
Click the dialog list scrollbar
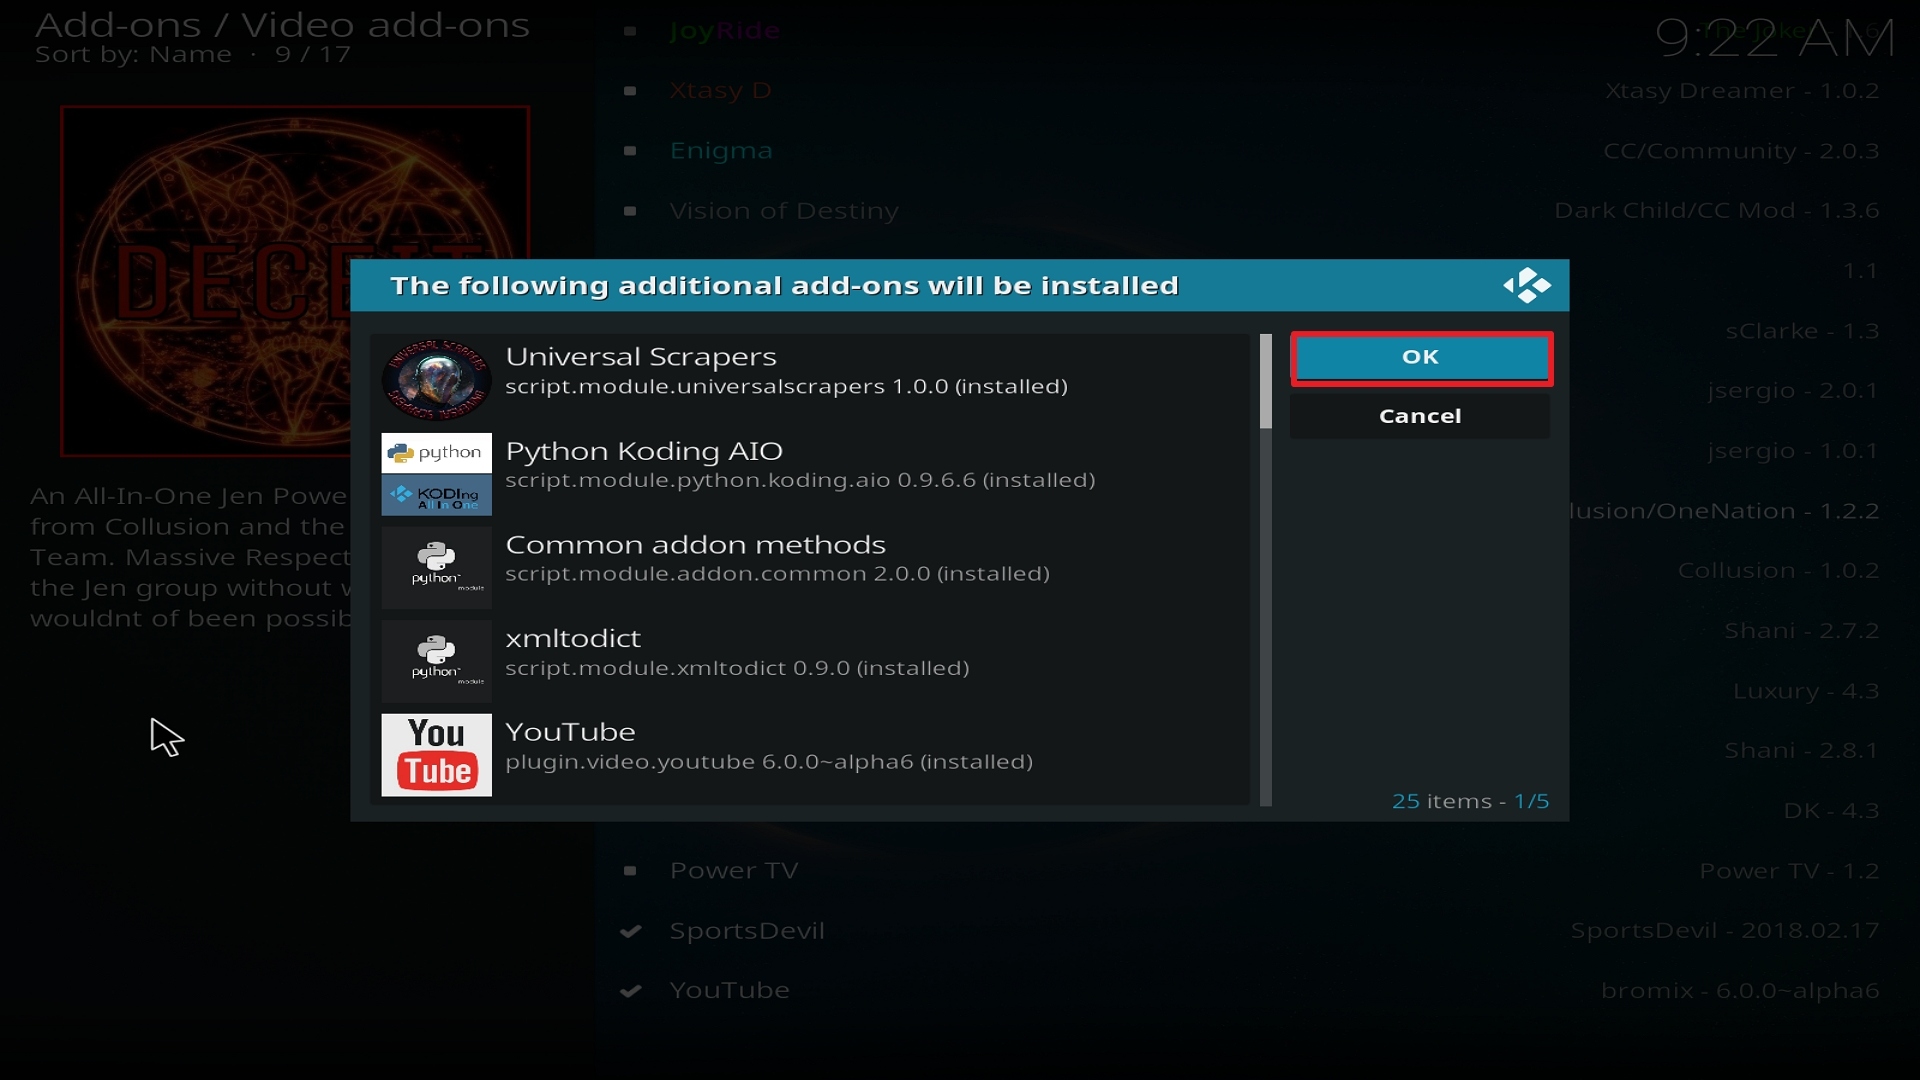pyautogui.click(x=1266, y=569)
